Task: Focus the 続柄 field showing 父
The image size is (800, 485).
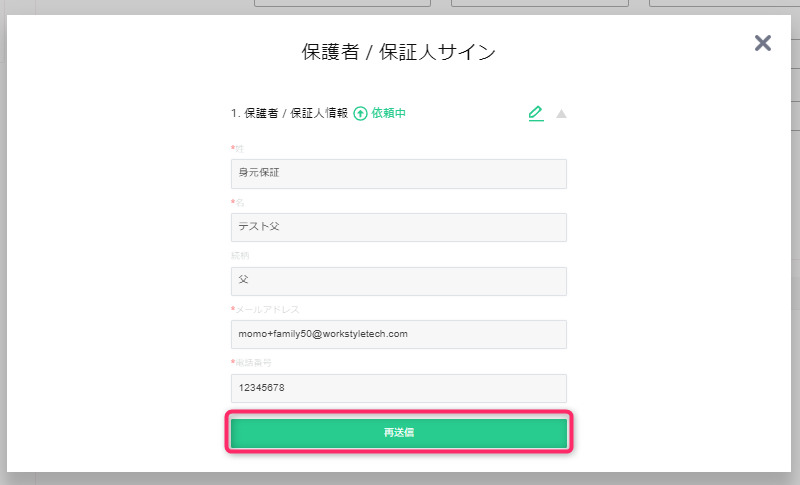Action: (398, 281)
